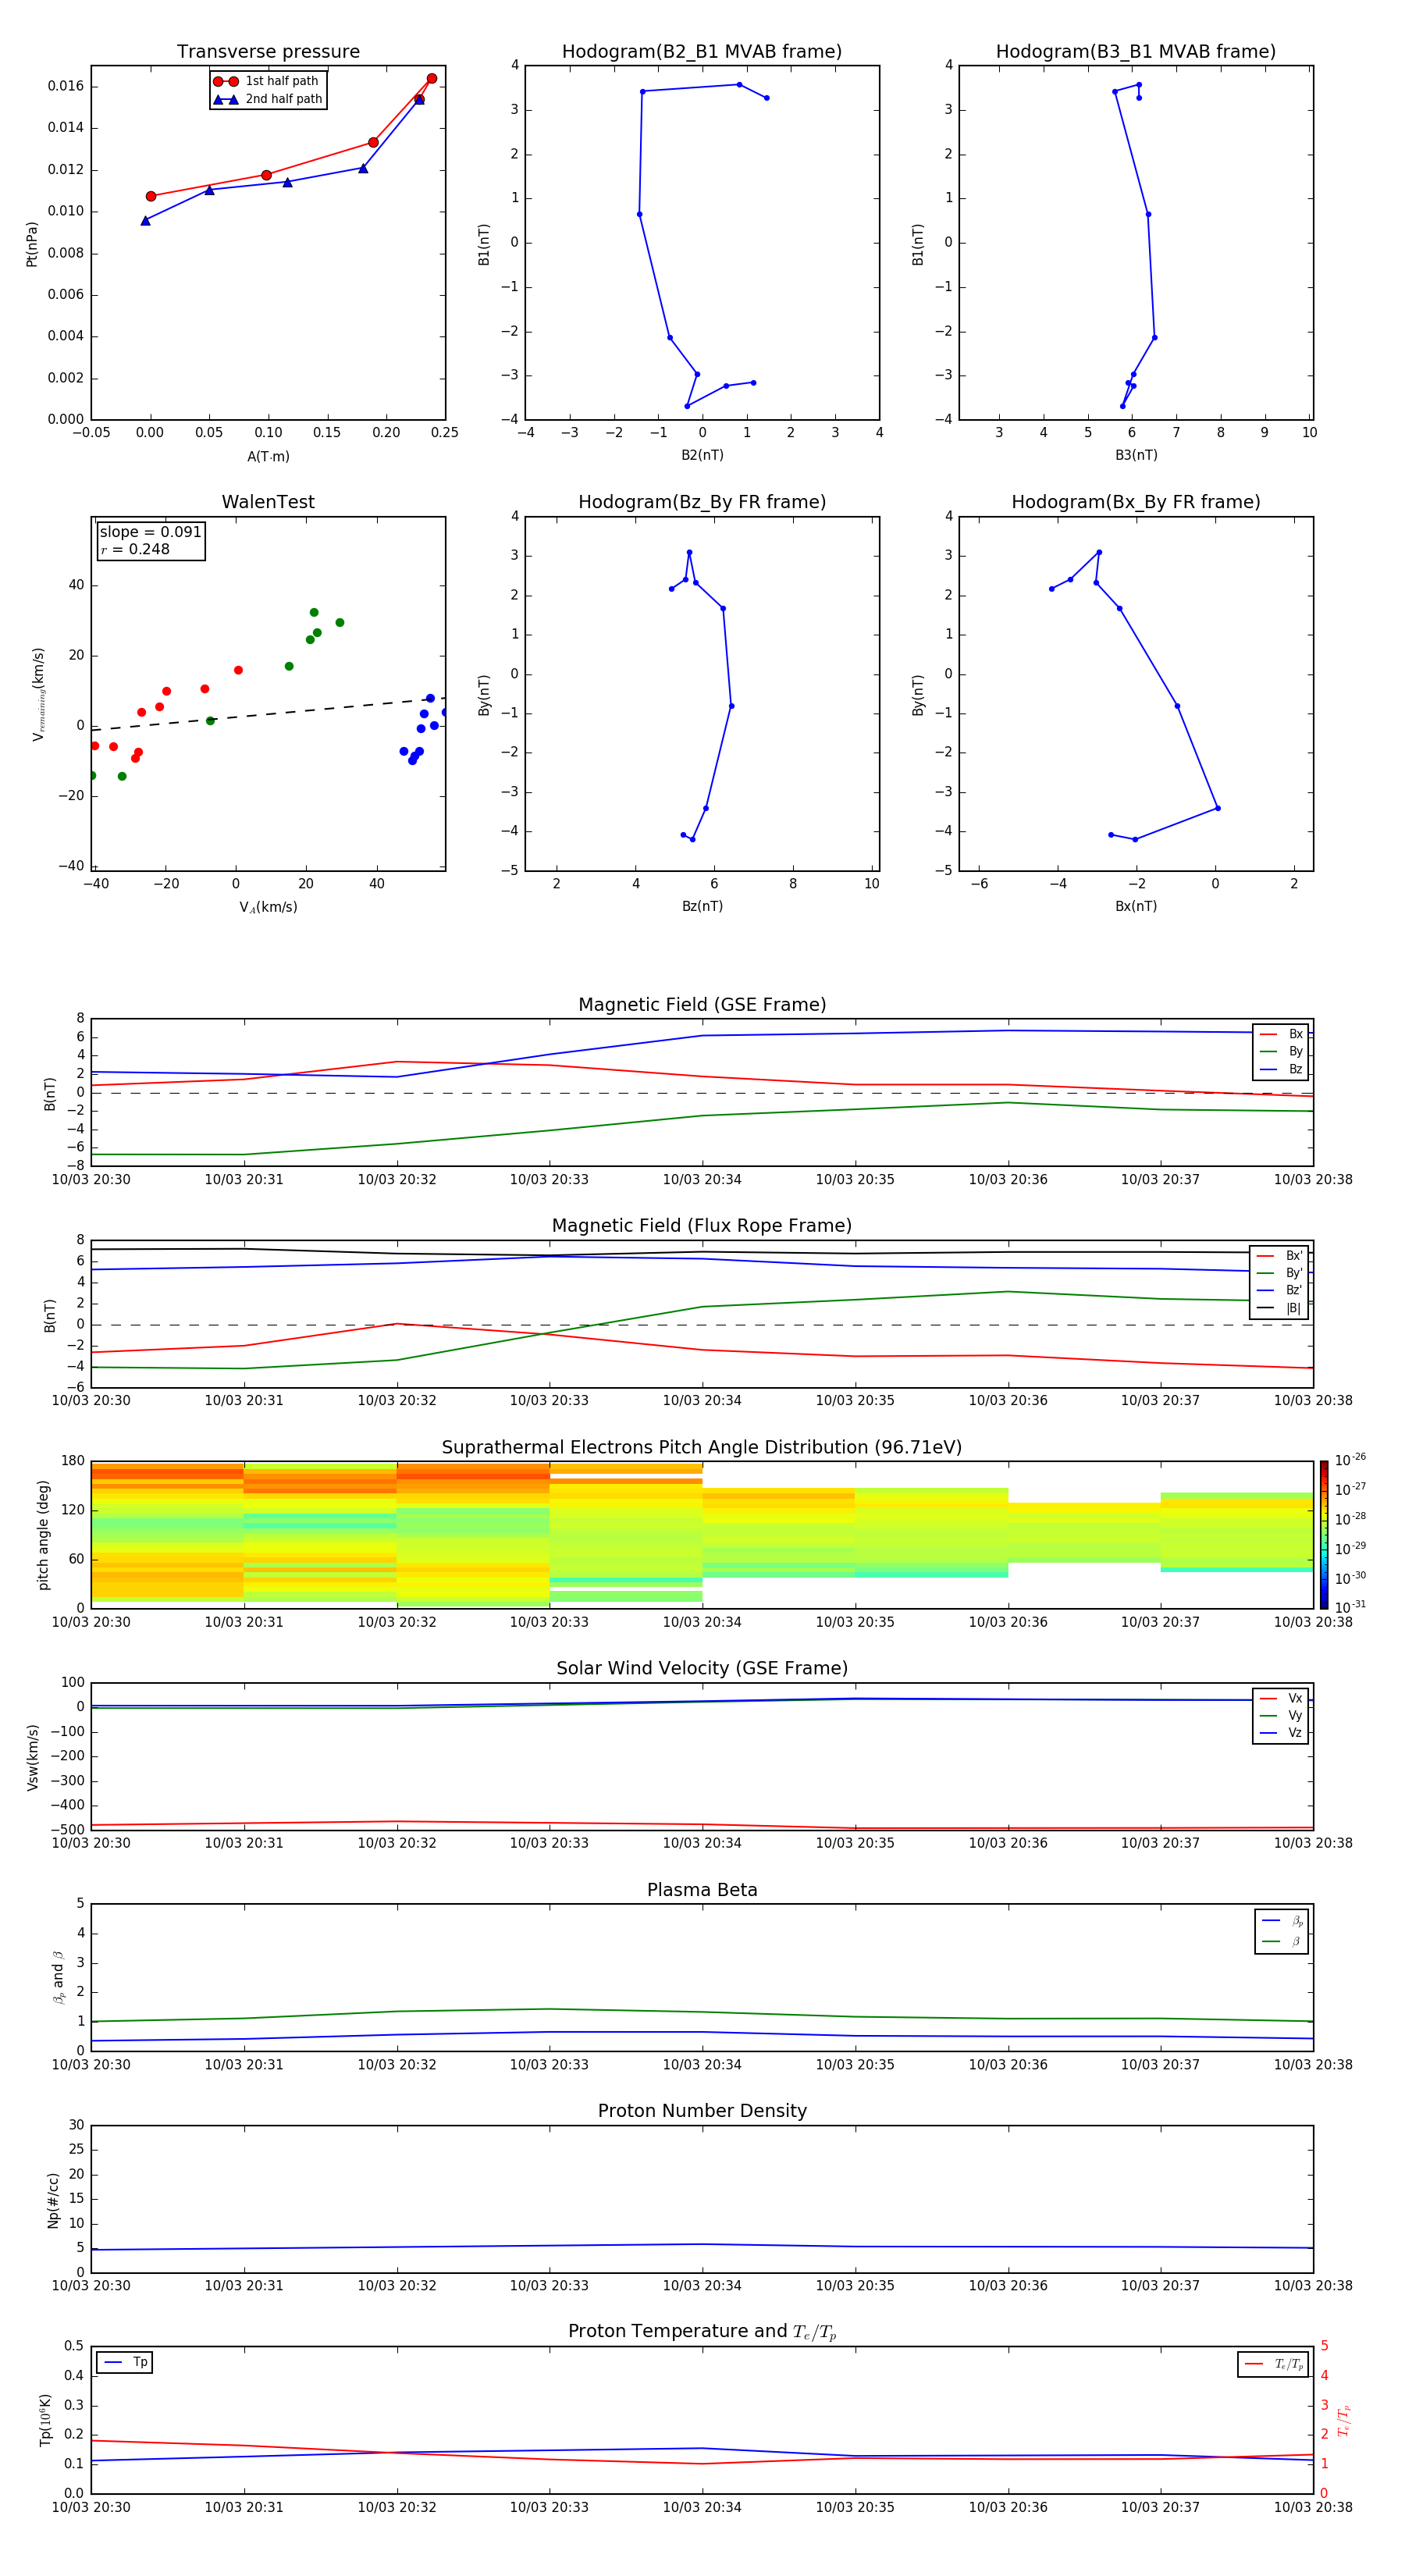Image resolution: width=1405 pixels, height=2576 pixels.
Task: Select Te/Tp legend entry in temperature plot
Action: pyautogui.click(x=1274, y=2365)
